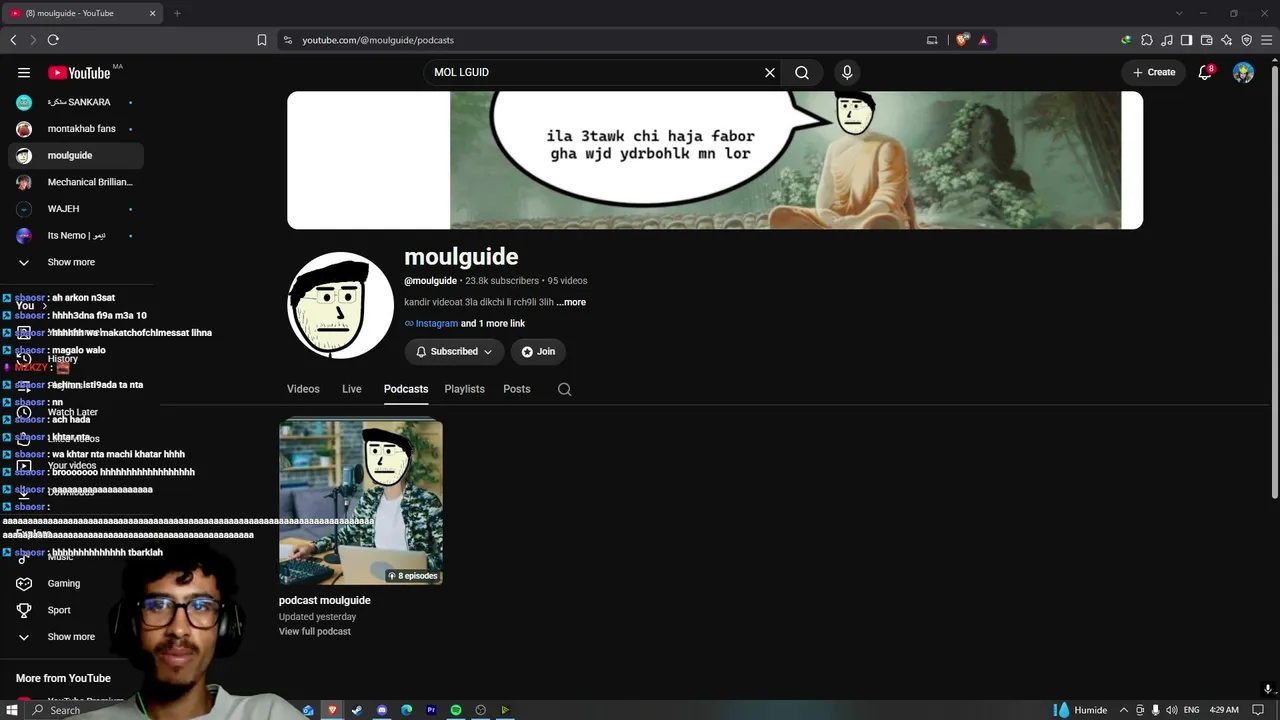Open the YouTube guide hamburger menu
1280x720 pixels.
[x=24, y=72]
